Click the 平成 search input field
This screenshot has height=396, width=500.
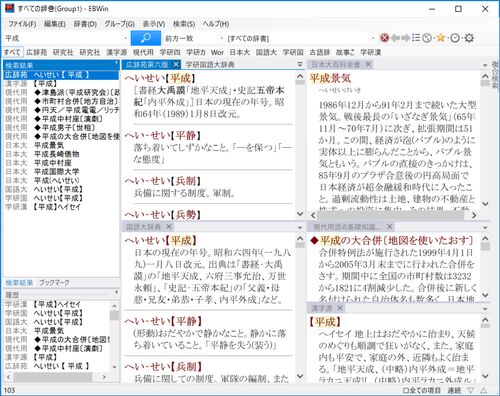pyautogui.click(x=63, y=38)
